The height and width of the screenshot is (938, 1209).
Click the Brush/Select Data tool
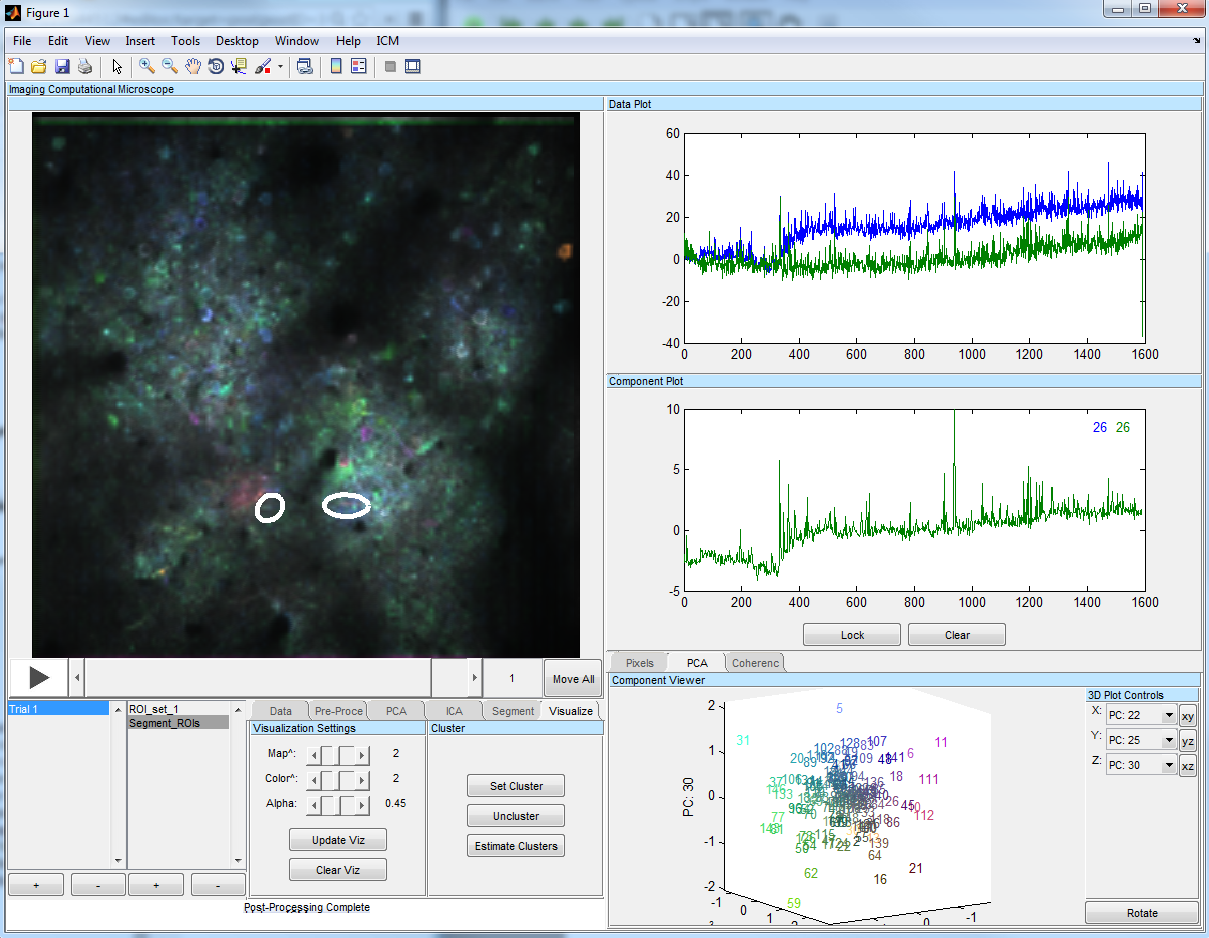262,67
